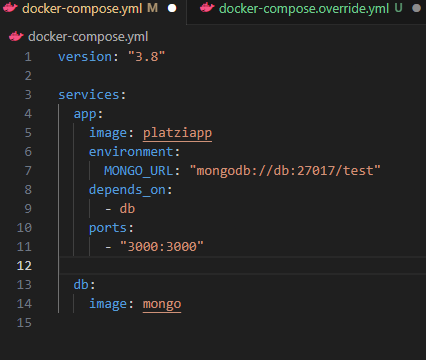426x360 pixels.
Task: Click line number 1 in gutter
Action: (28, 57)
